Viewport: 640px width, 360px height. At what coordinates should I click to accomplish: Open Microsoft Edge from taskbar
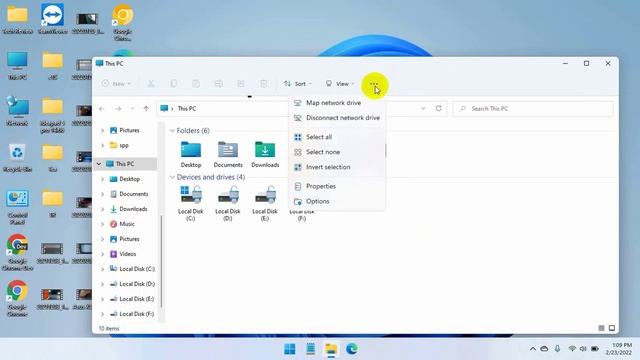[352, 349]
